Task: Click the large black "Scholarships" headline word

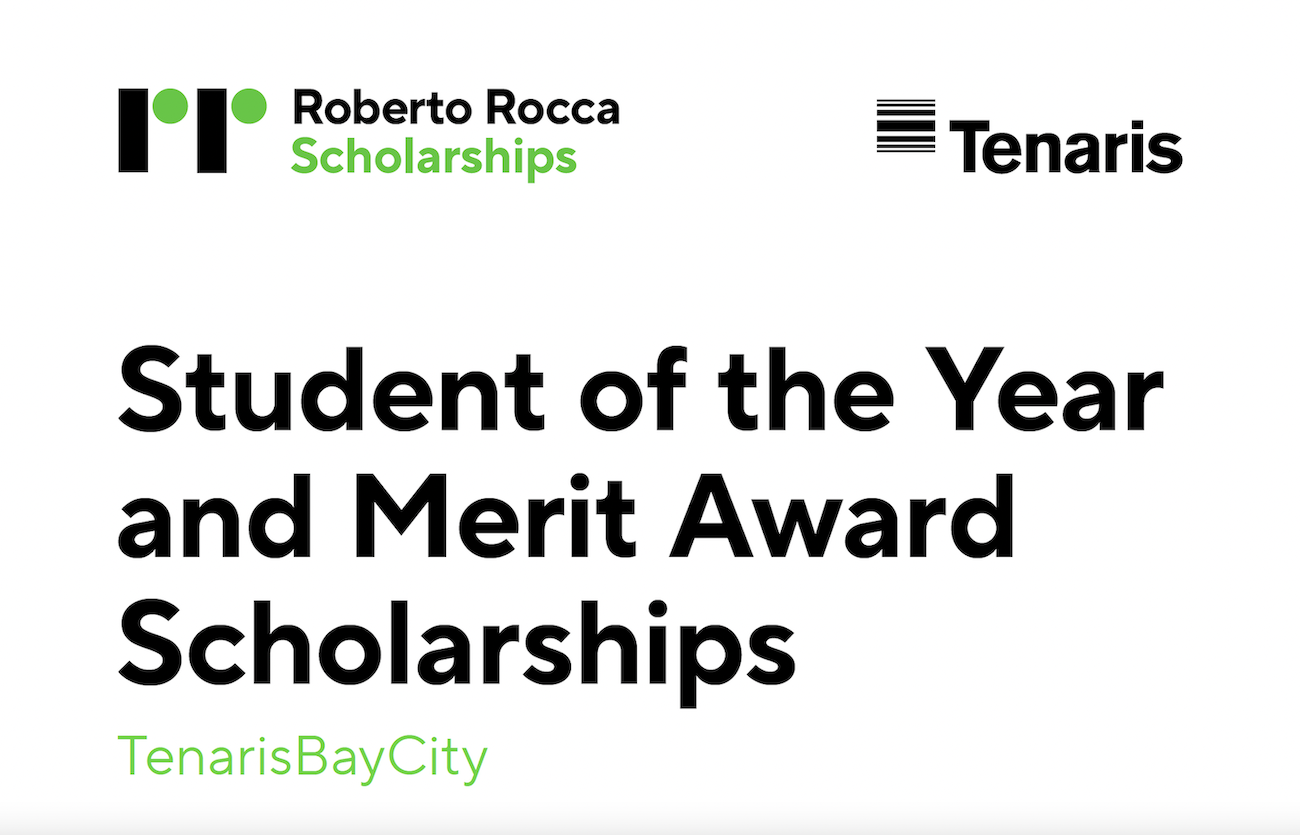Action: (457, 652)
